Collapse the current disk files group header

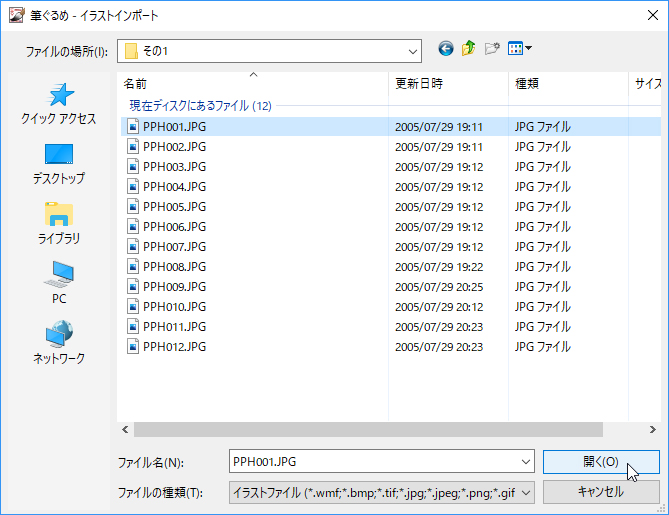pos(200,105)
